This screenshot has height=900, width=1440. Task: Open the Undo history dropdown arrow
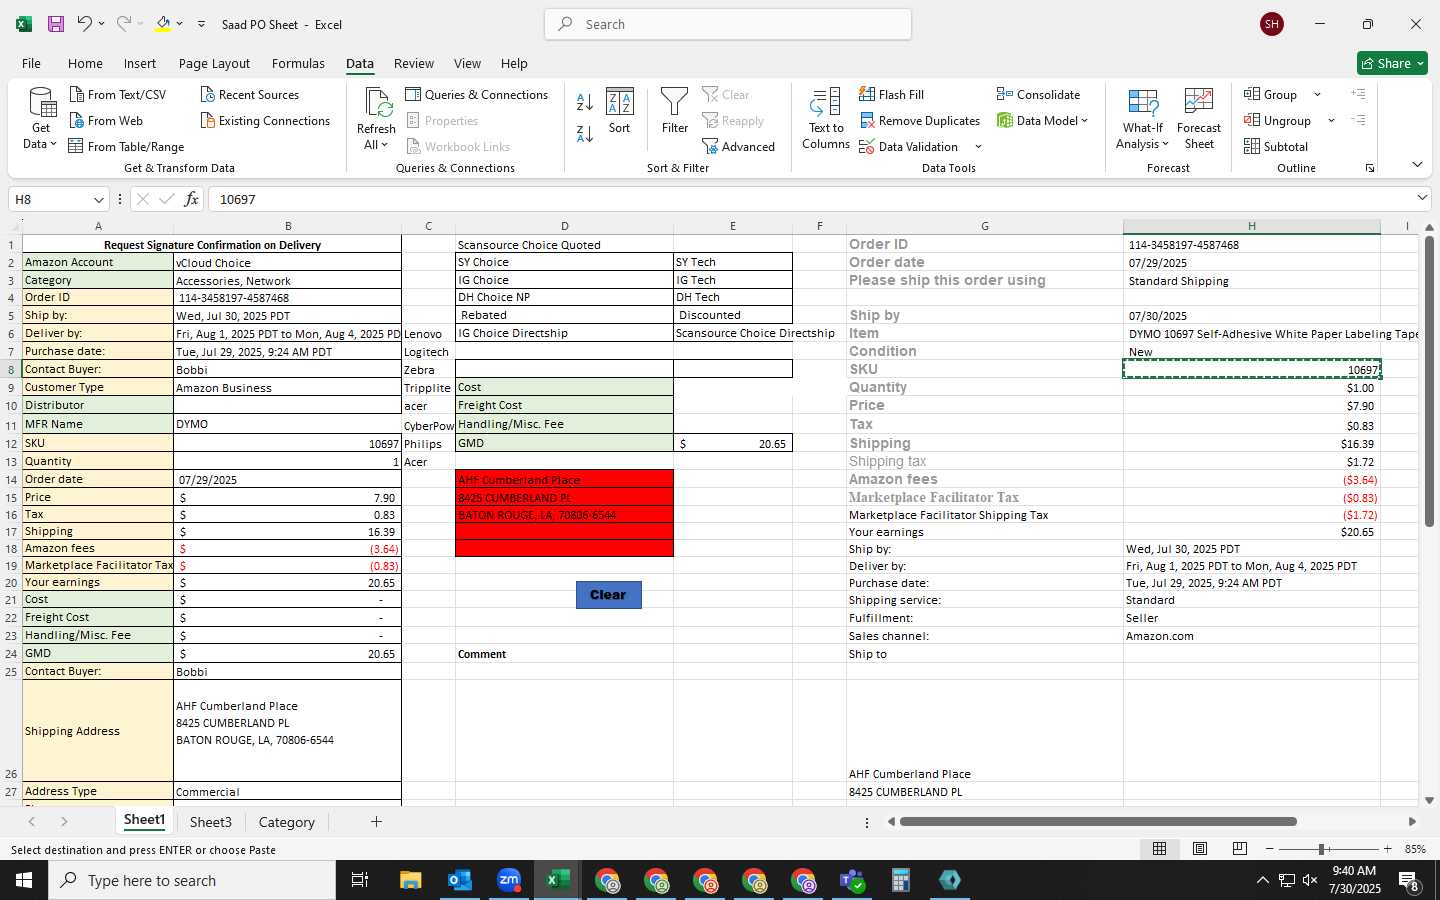[103, 24]
